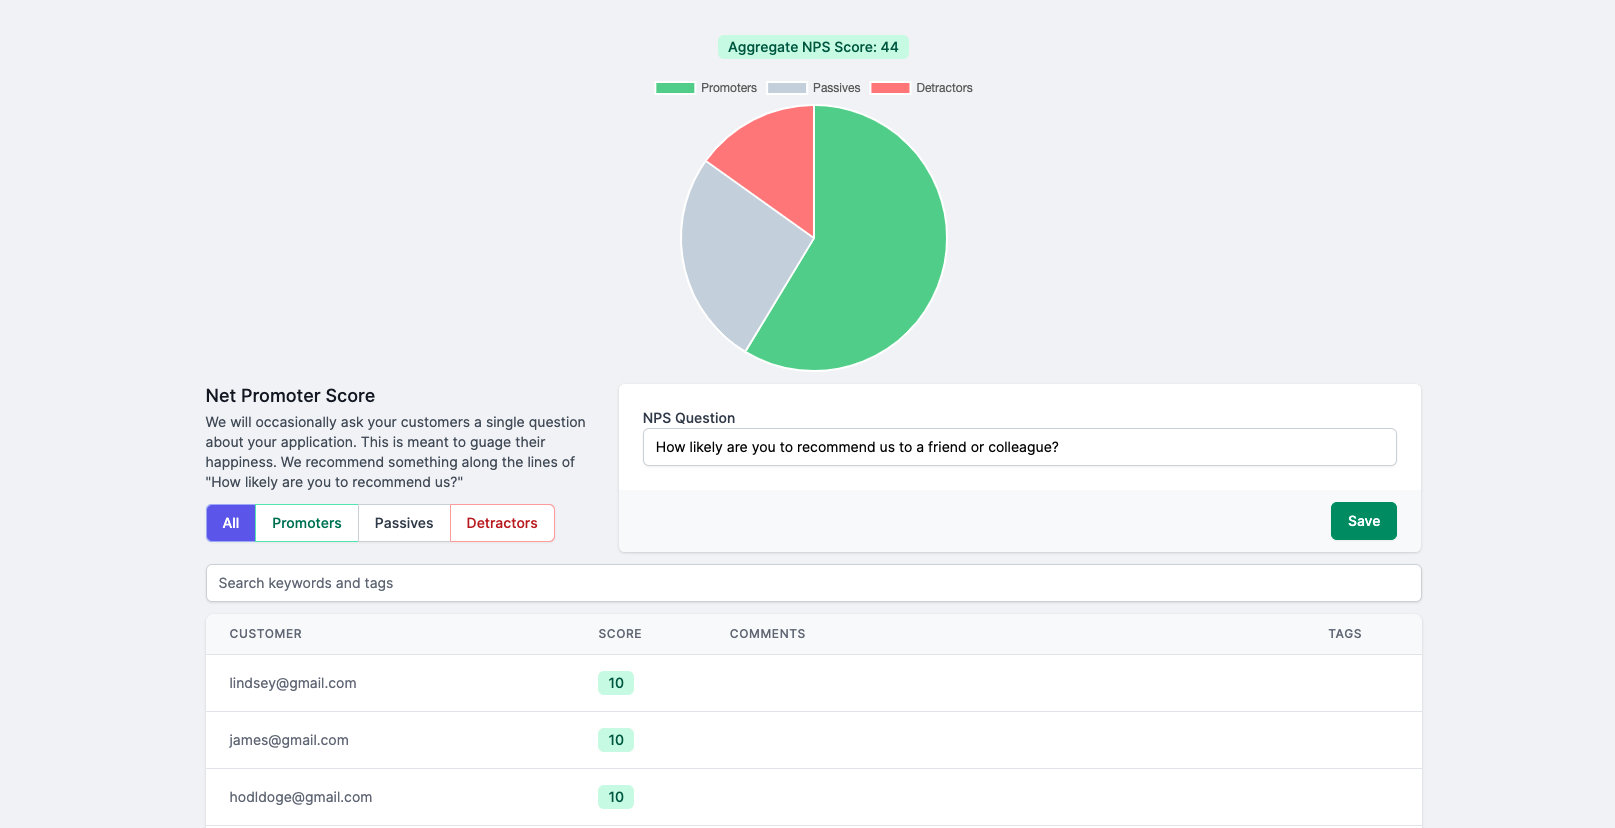Screen dimensions: 1615x828
Task: Click the NPS Question label
Action: point(689,418)
